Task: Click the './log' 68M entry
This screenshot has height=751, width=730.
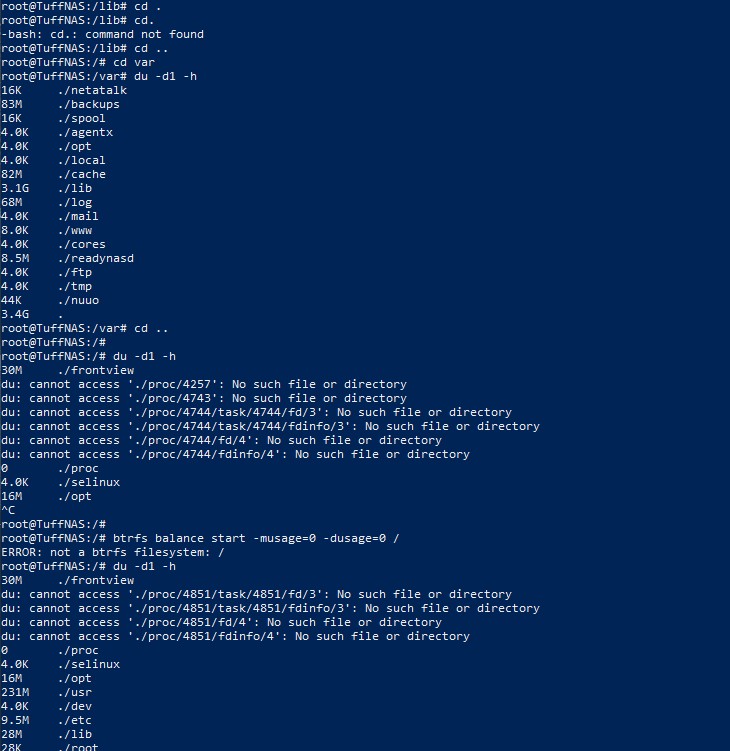Action: [46, 202]
